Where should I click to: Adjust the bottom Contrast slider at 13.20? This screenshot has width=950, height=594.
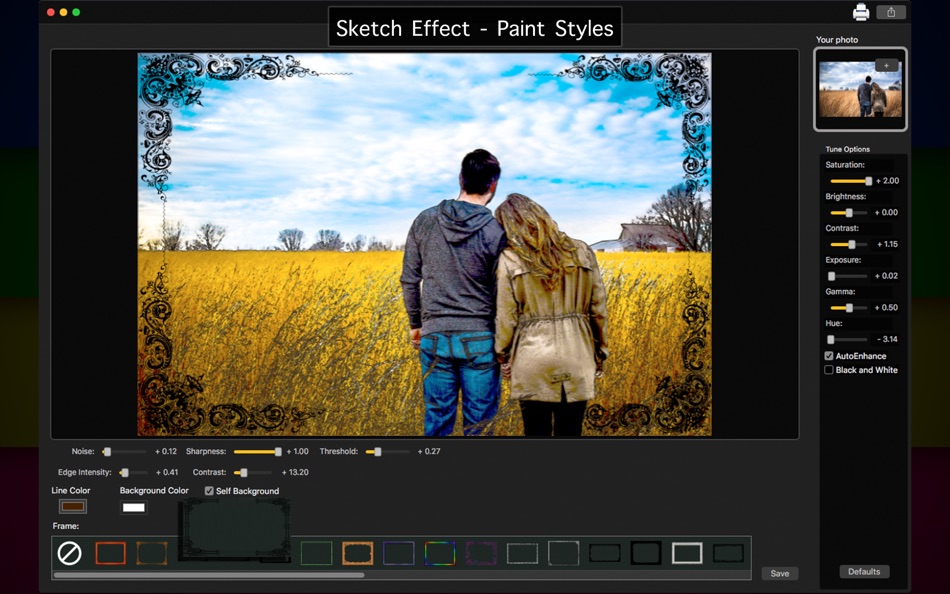coord(253,472)
